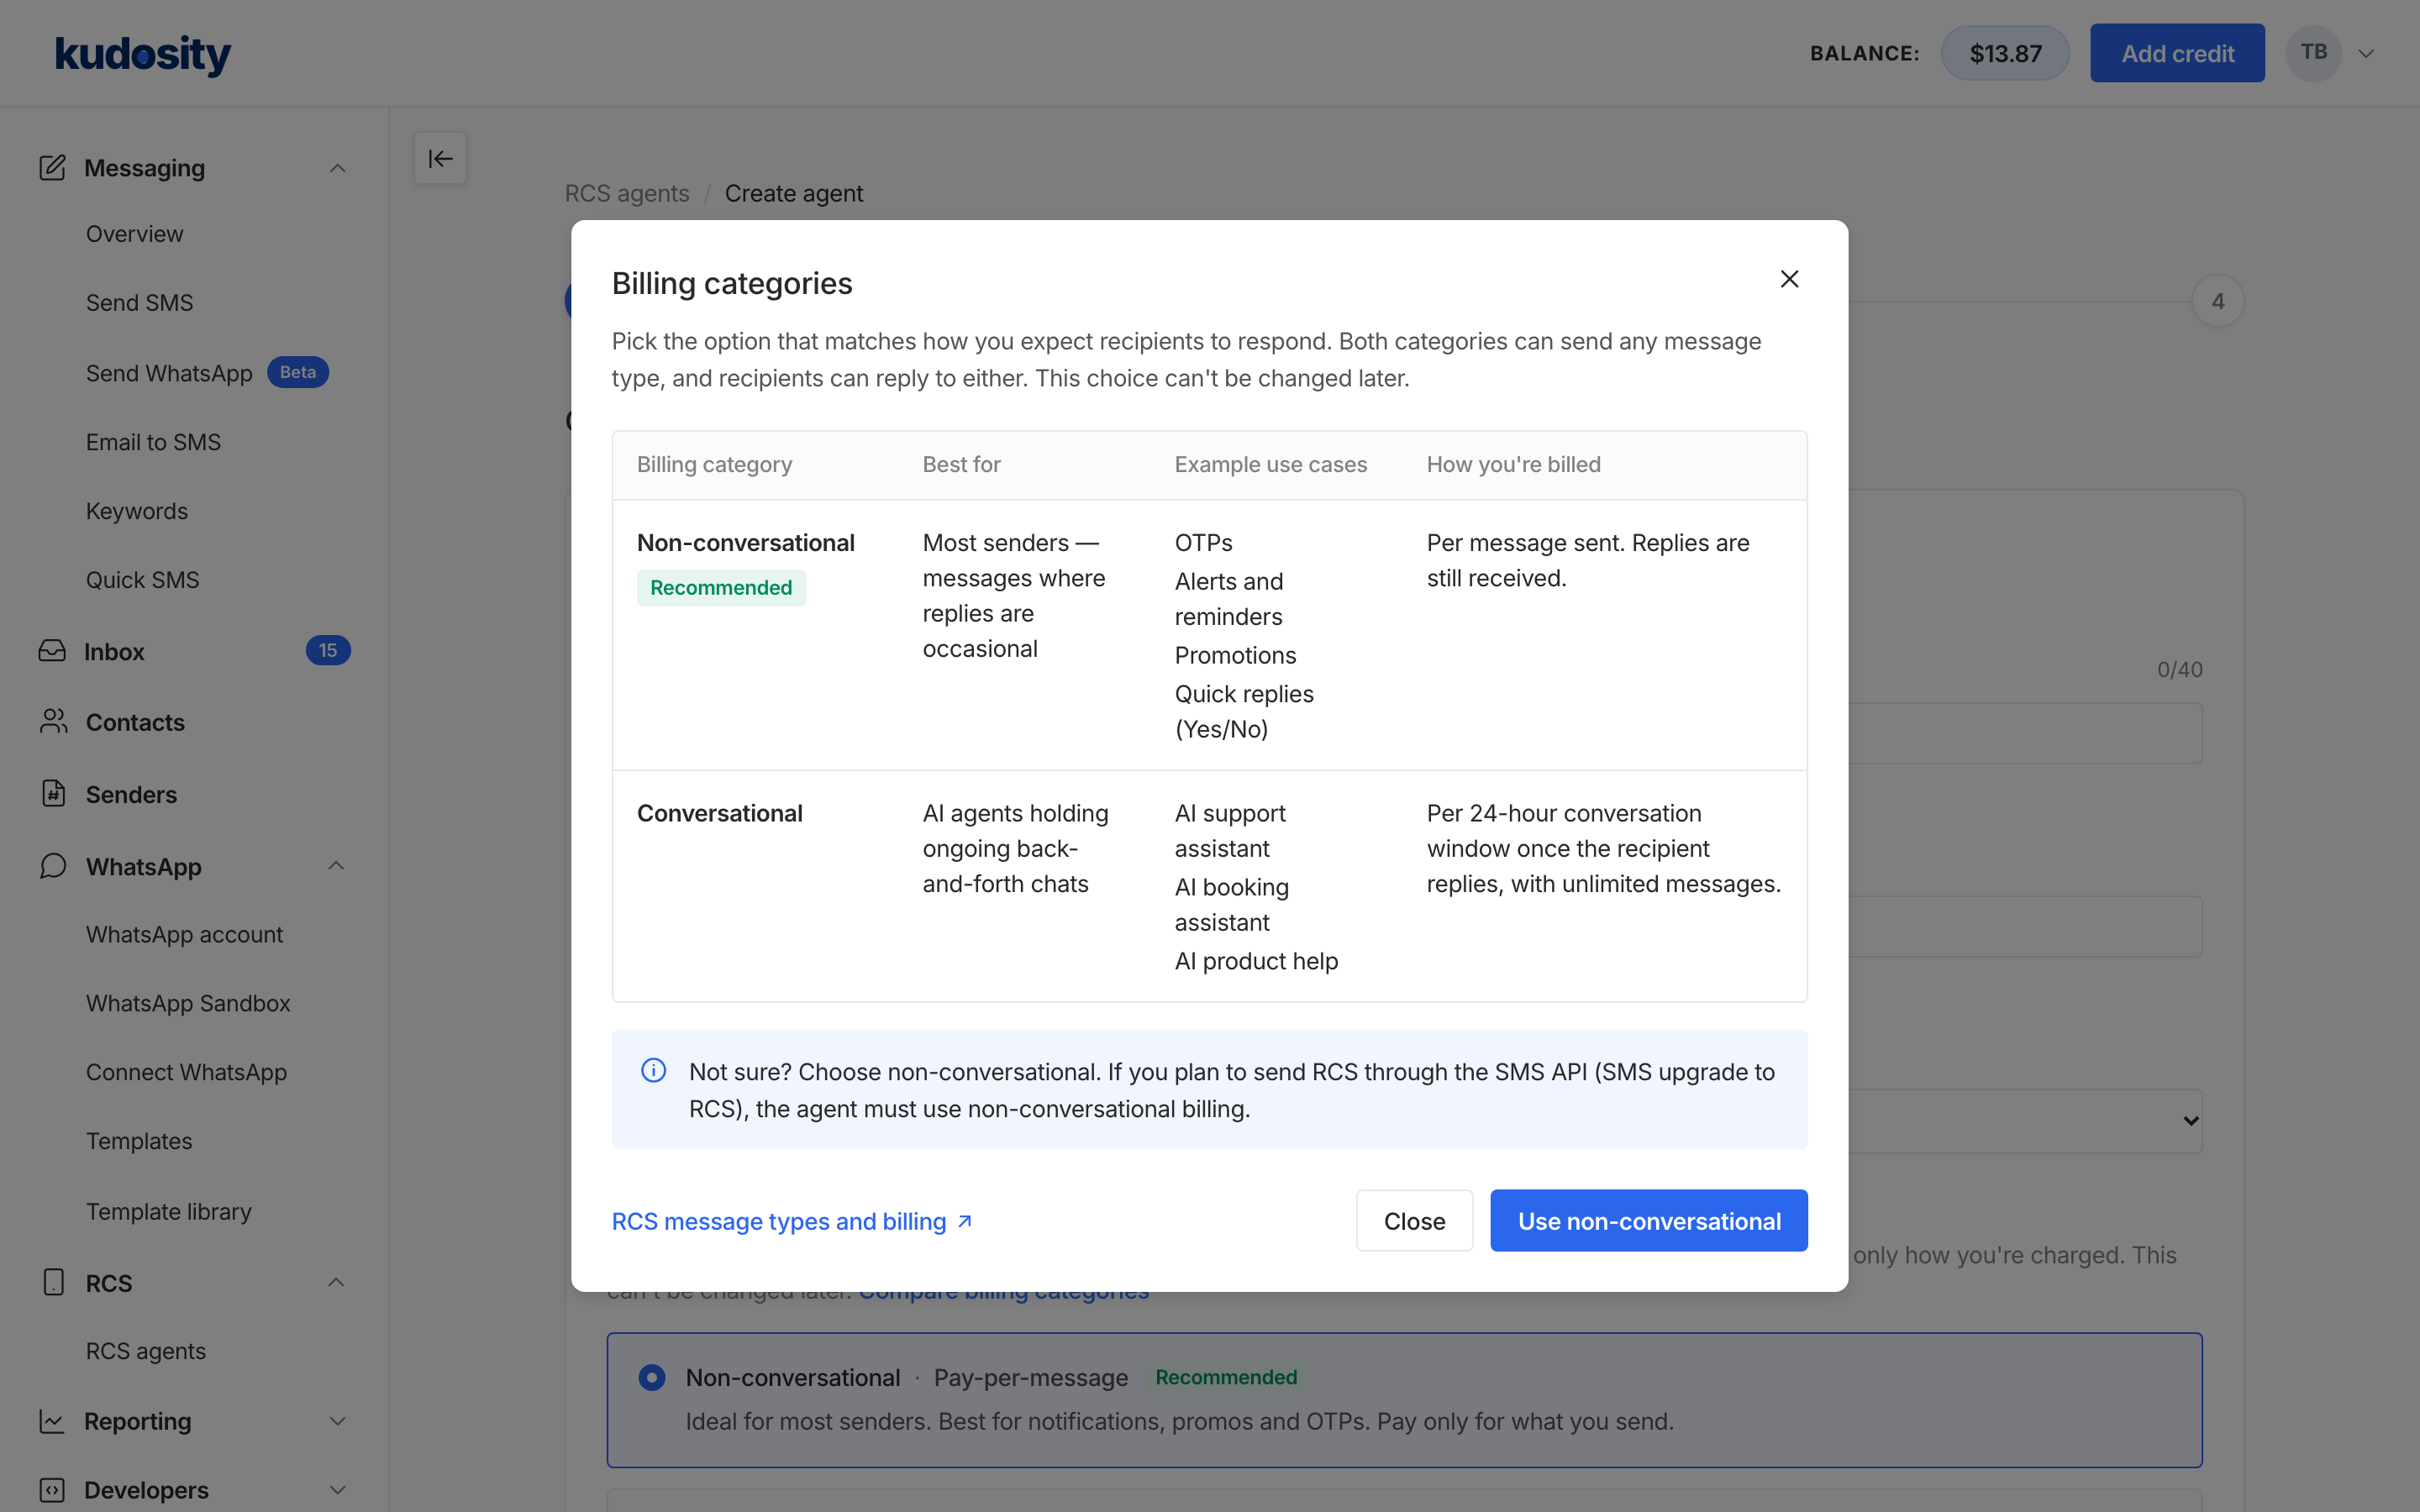This screenshot has height=1512, width=2420.
Task: Click the Inbox 15 unread badge
Action: click(x=328, y=650)
